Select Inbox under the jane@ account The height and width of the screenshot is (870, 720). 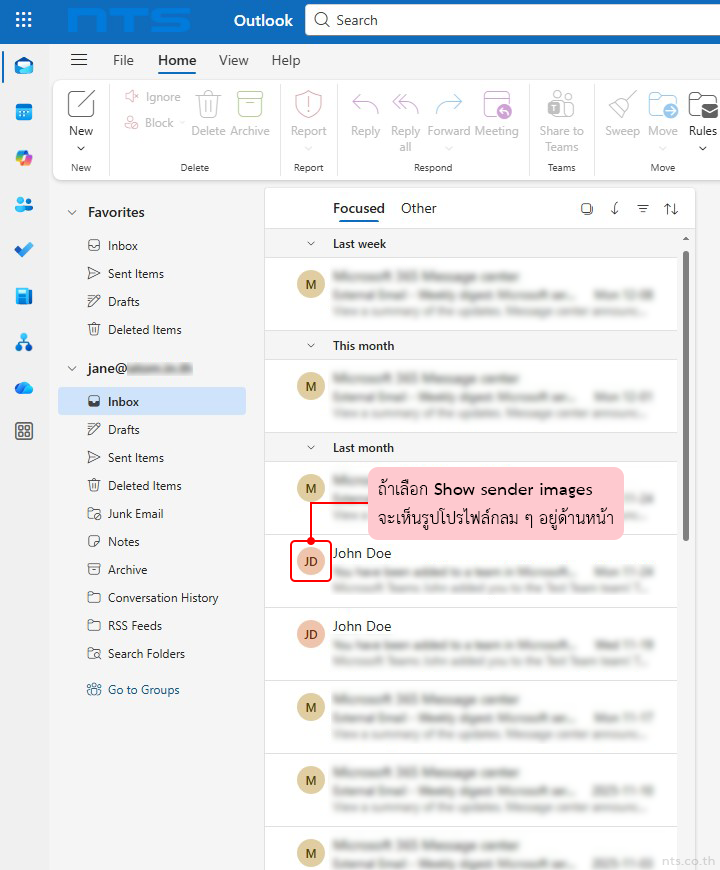(152, 401)
